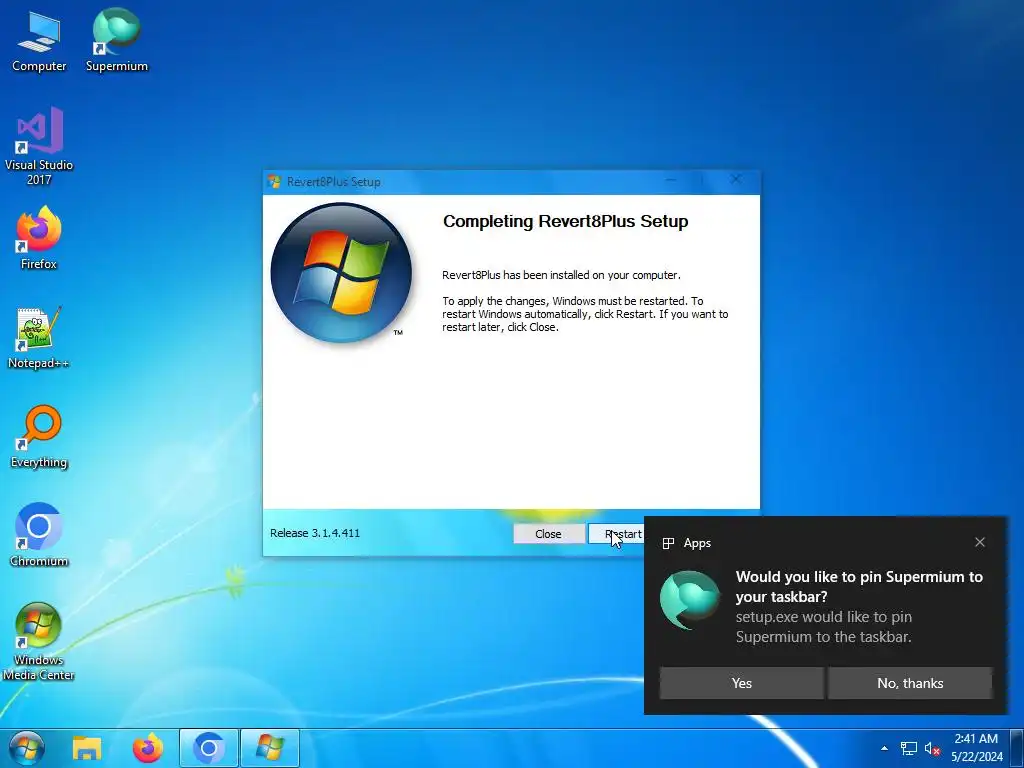Screen dimensions: 1024x768
Task: Close the Revert8Plus Setup window
Action: click(736, 180)
